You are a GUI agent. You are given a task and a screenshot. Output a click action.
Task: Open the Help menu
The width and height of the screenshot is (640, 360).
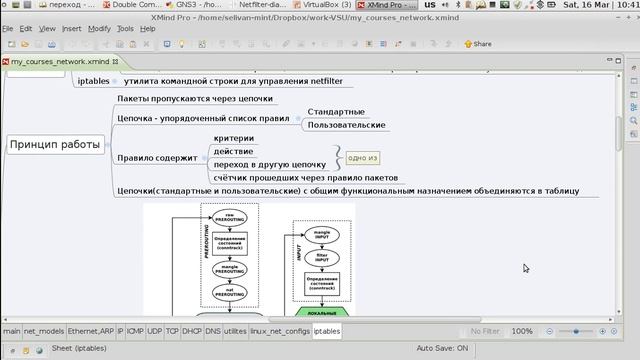147,29
